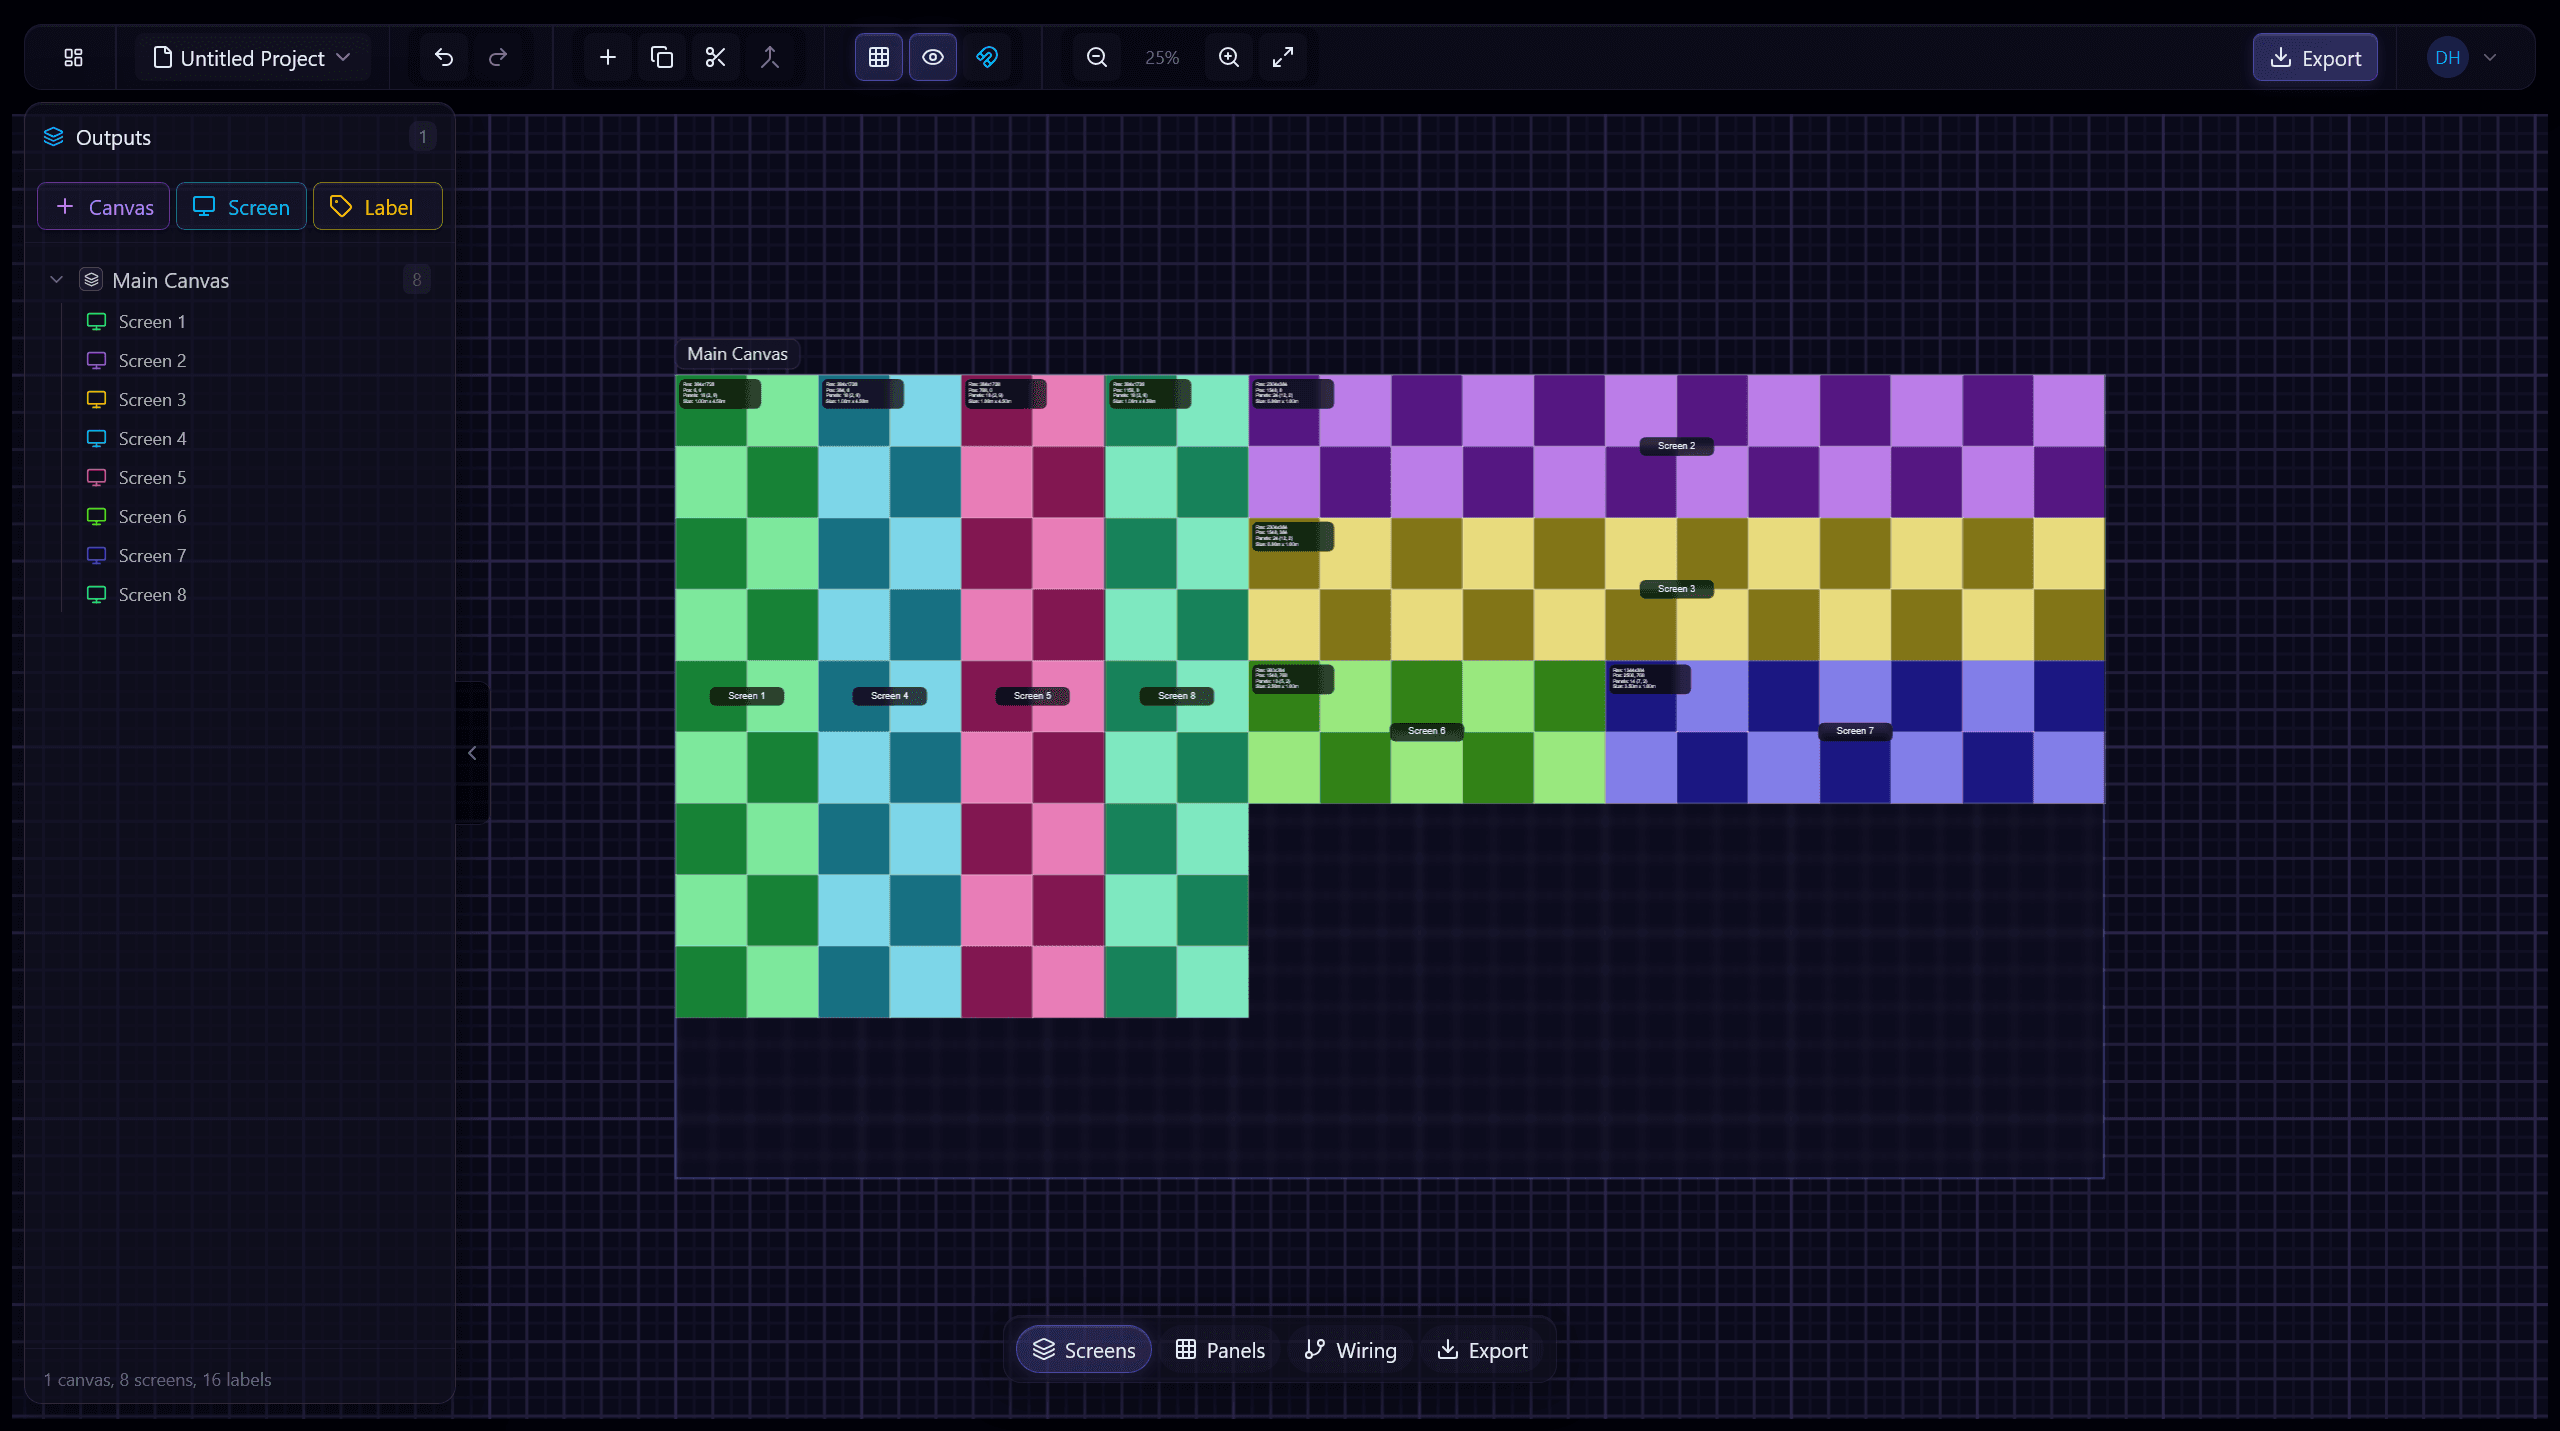Select the cut scissors tool
Viewport: 2560px width, 1431px height.
click(715, 57)
